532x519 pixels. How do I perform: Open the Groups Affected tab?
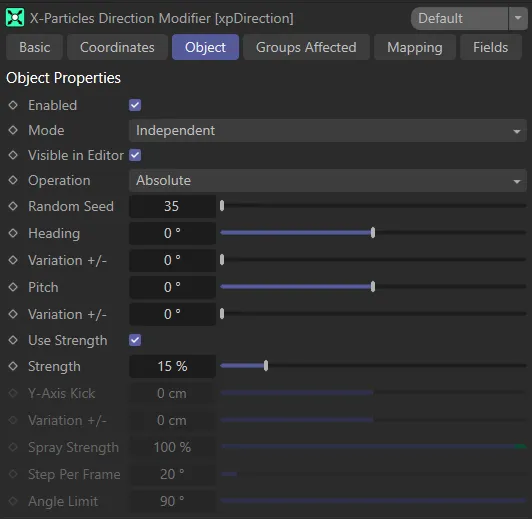pyautogui.click(x=306, y=47)
